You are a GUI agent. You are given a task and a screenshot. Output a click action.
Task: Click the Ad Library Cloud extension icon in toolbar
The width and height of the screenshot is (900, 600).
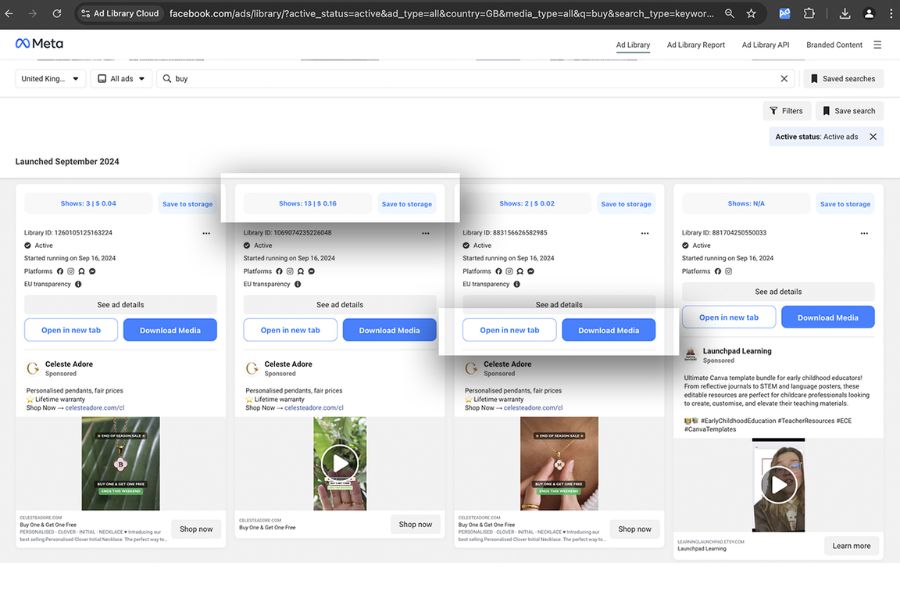[785, 13]
